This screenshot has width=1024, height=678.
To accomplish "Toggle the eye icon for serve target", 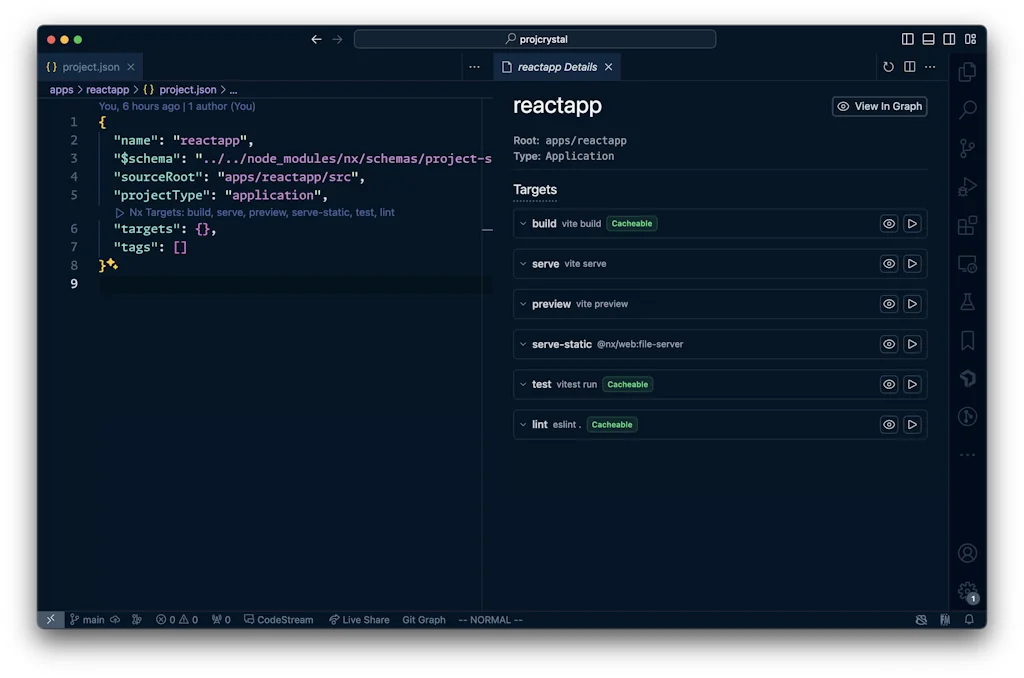I will pos(888,264).
